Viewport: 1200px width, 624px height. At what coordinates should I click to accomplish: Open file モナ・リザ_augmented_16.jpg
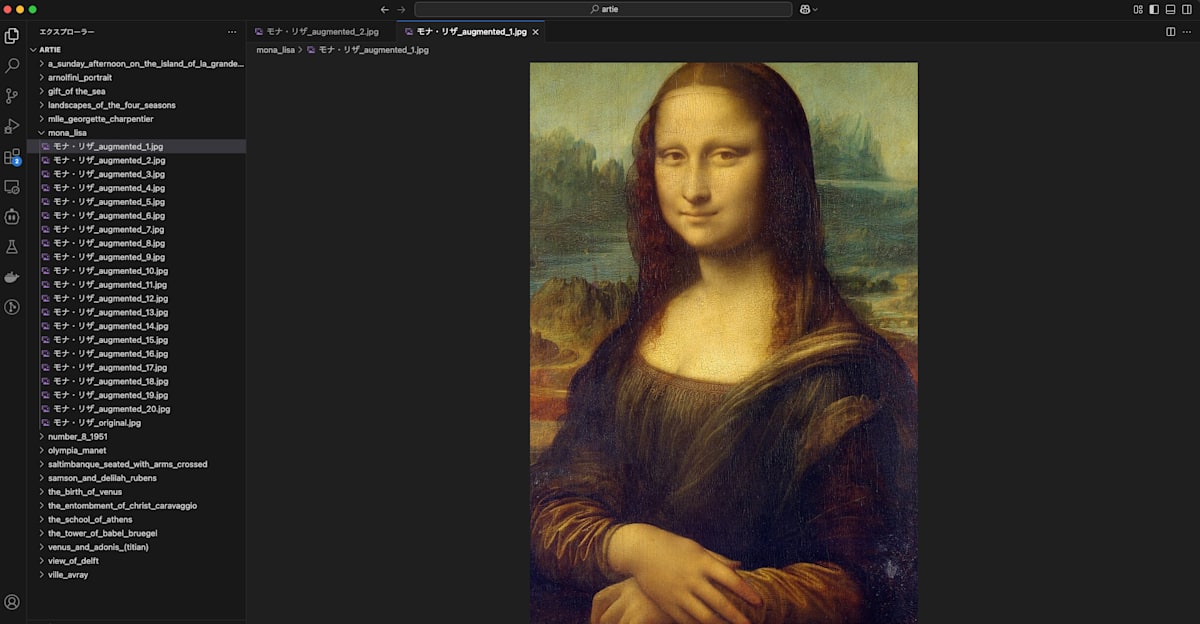[136, 354]
